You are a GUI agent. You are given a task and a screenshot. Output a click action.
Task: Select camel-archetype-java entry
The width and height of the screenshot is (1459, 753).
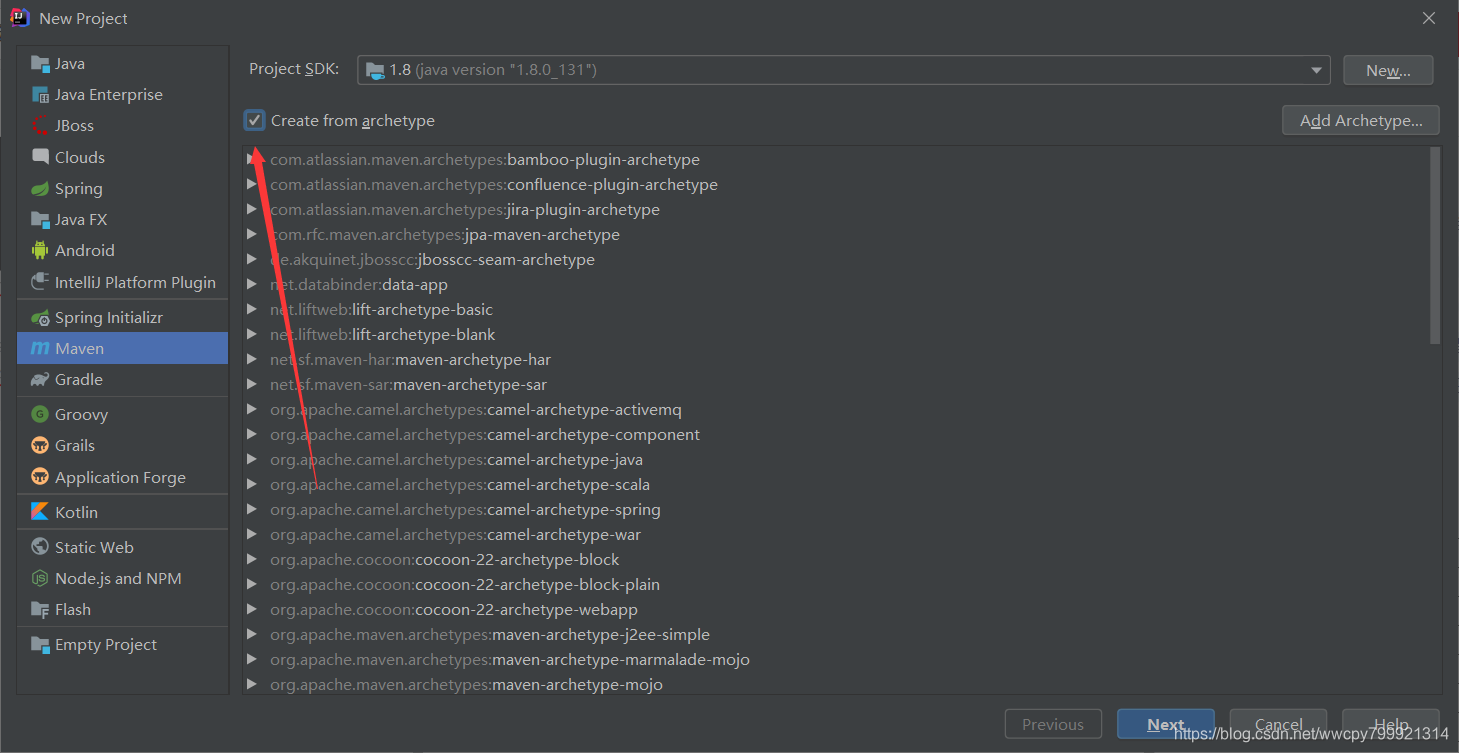[456, 460]
